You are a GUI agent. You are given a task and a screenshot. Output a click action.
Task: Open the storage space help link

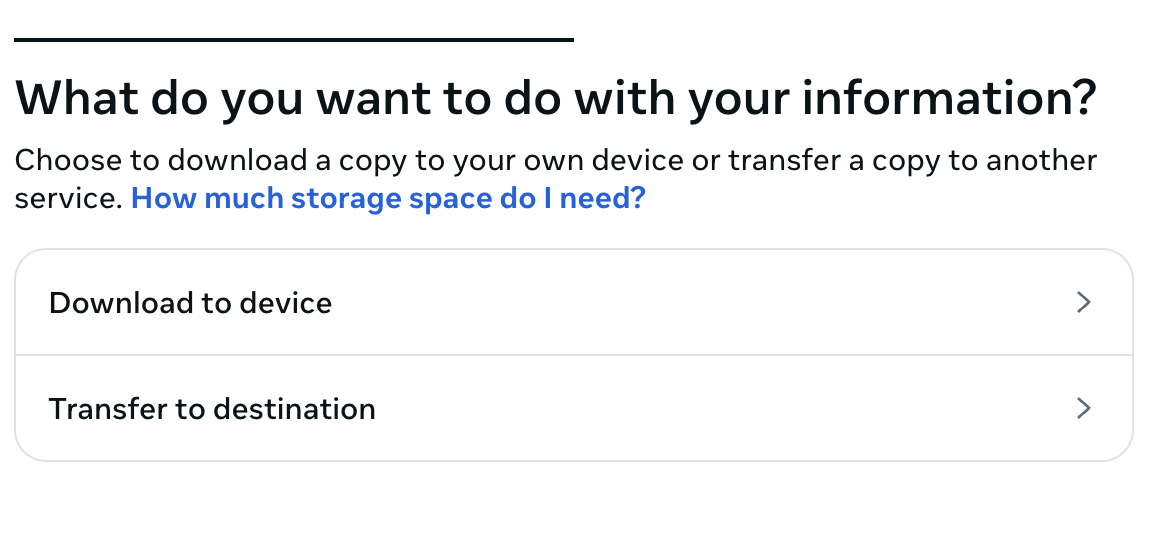click(x=388, y=198)
